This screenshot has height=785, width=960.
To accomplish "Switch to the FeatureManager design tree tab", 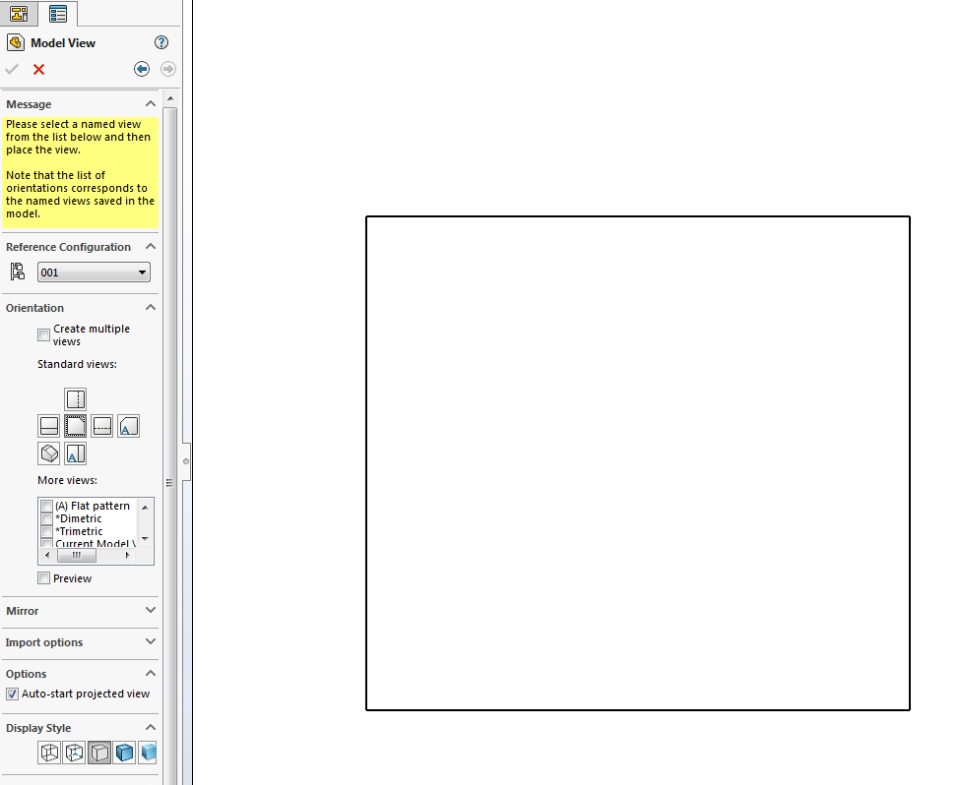I will (19, 13).
